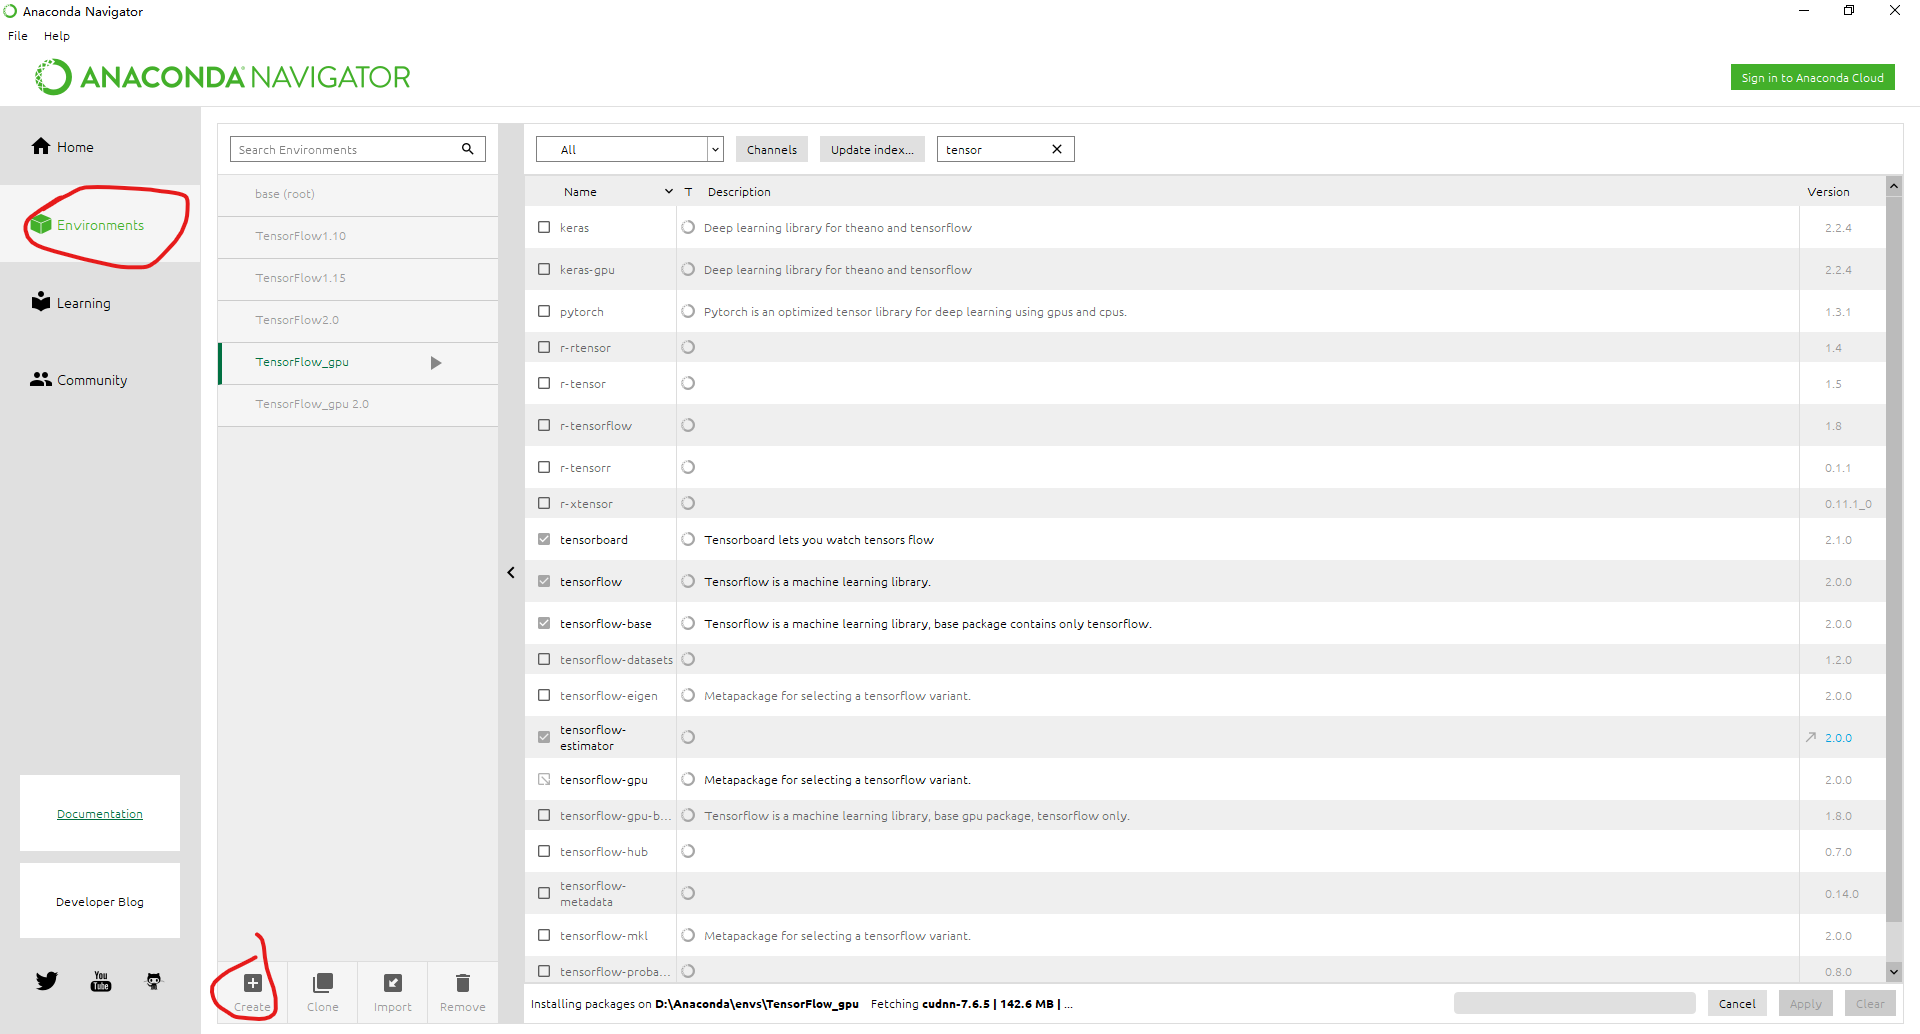Select the TensorFlow2.0 environment
The image size is (1920, 1034).
[x=358, y=320]
